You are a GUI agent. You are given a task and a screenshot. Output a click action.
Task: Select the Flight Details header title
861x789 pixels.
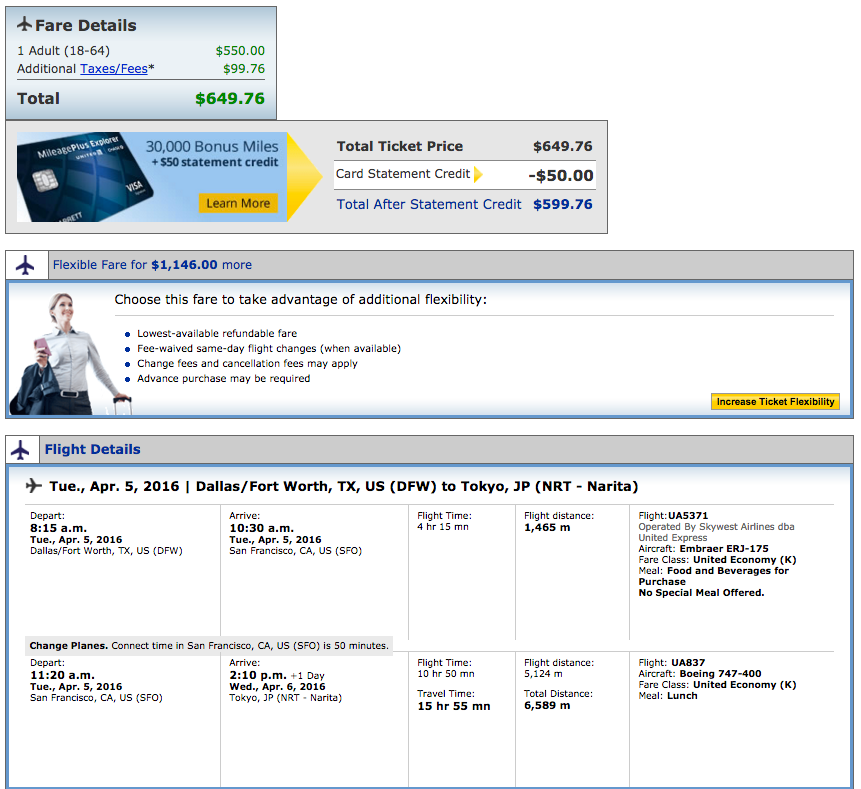pyautogui.click(x=92, y=450)
